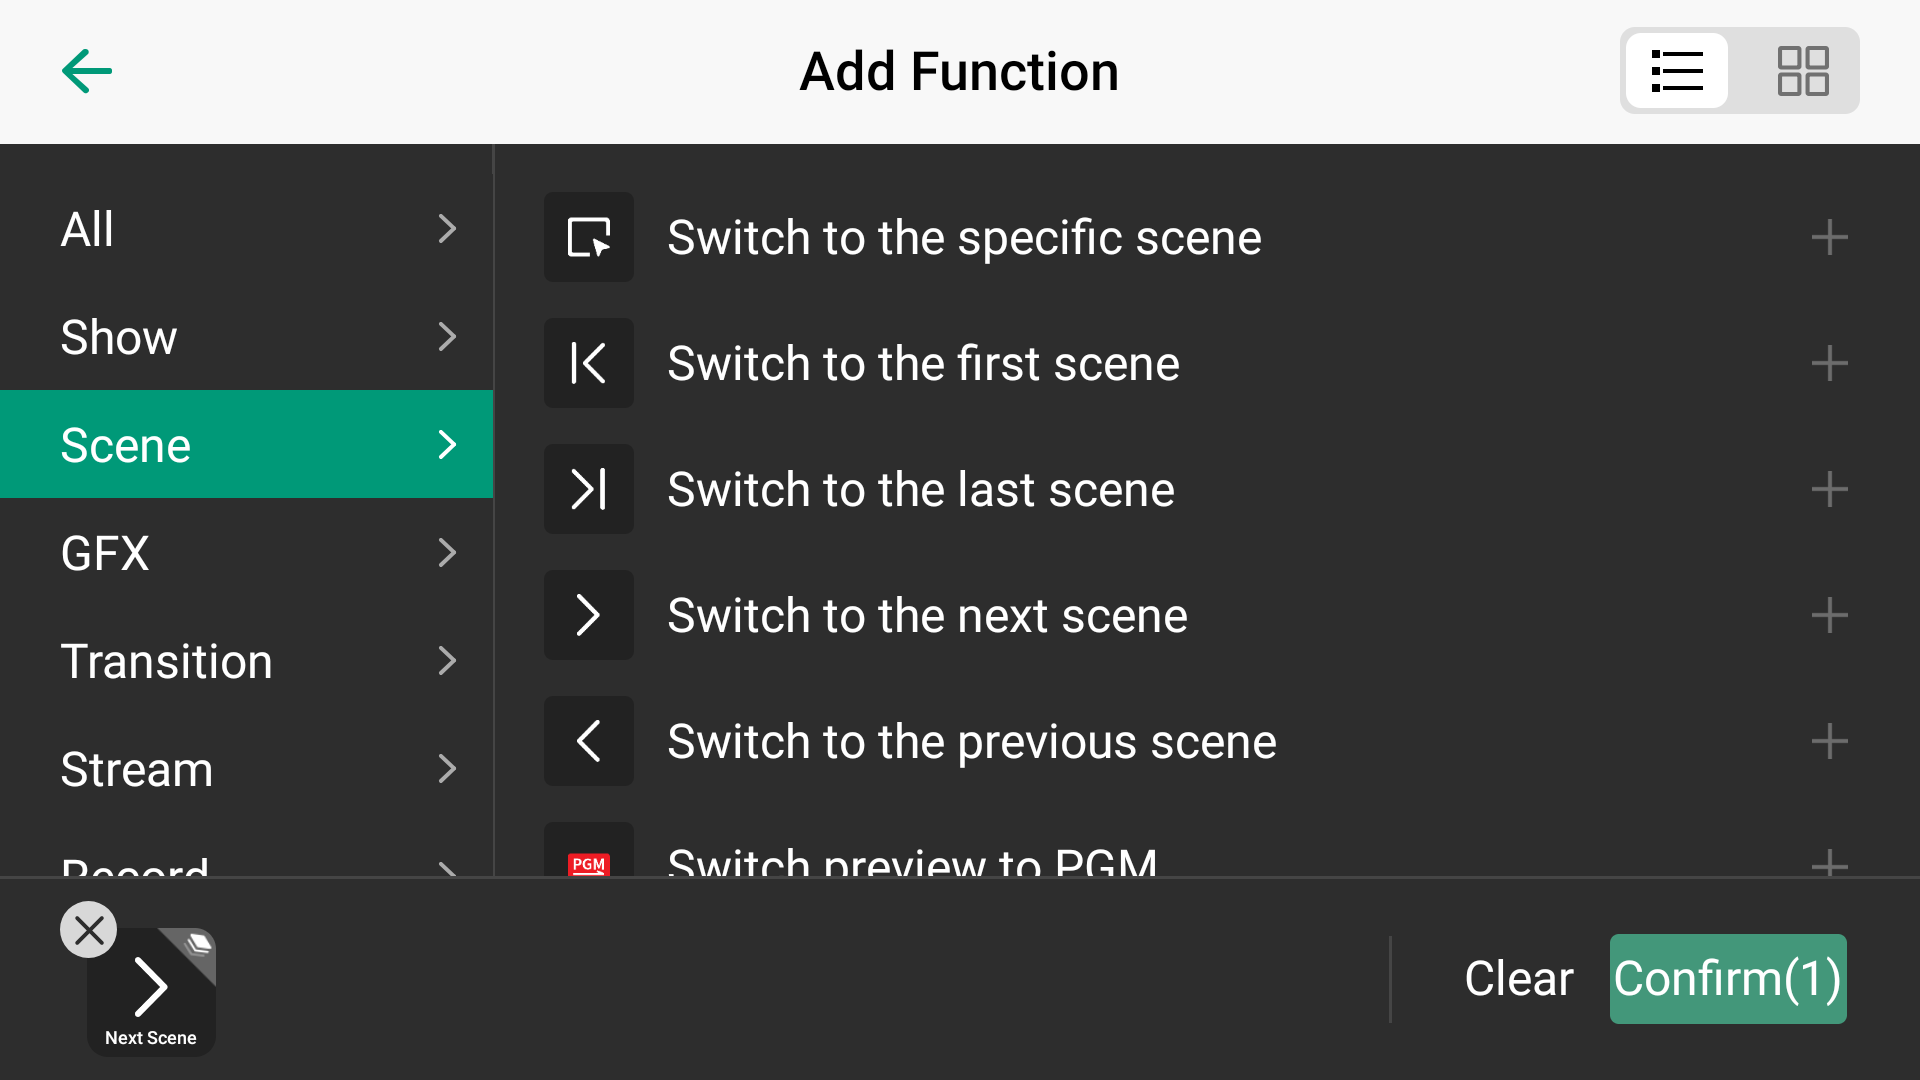Screen dimensions: 1920x1080
Task: Switch to grid view layout
Action: click(1802, 71)
